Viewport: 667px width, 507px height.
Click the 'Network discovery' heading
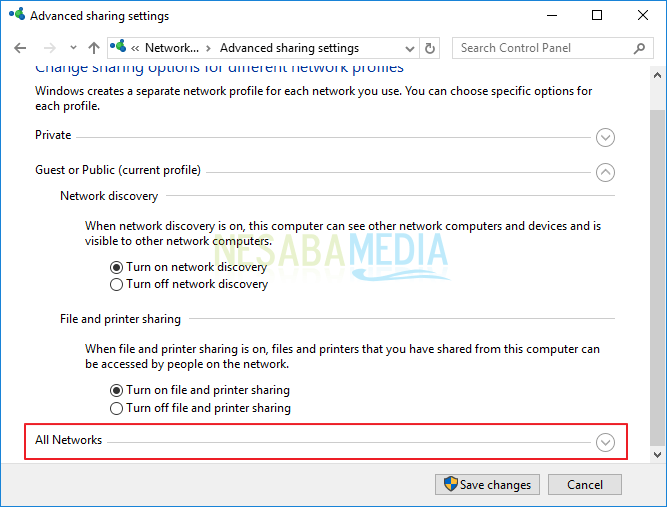[x=109, y=196]
